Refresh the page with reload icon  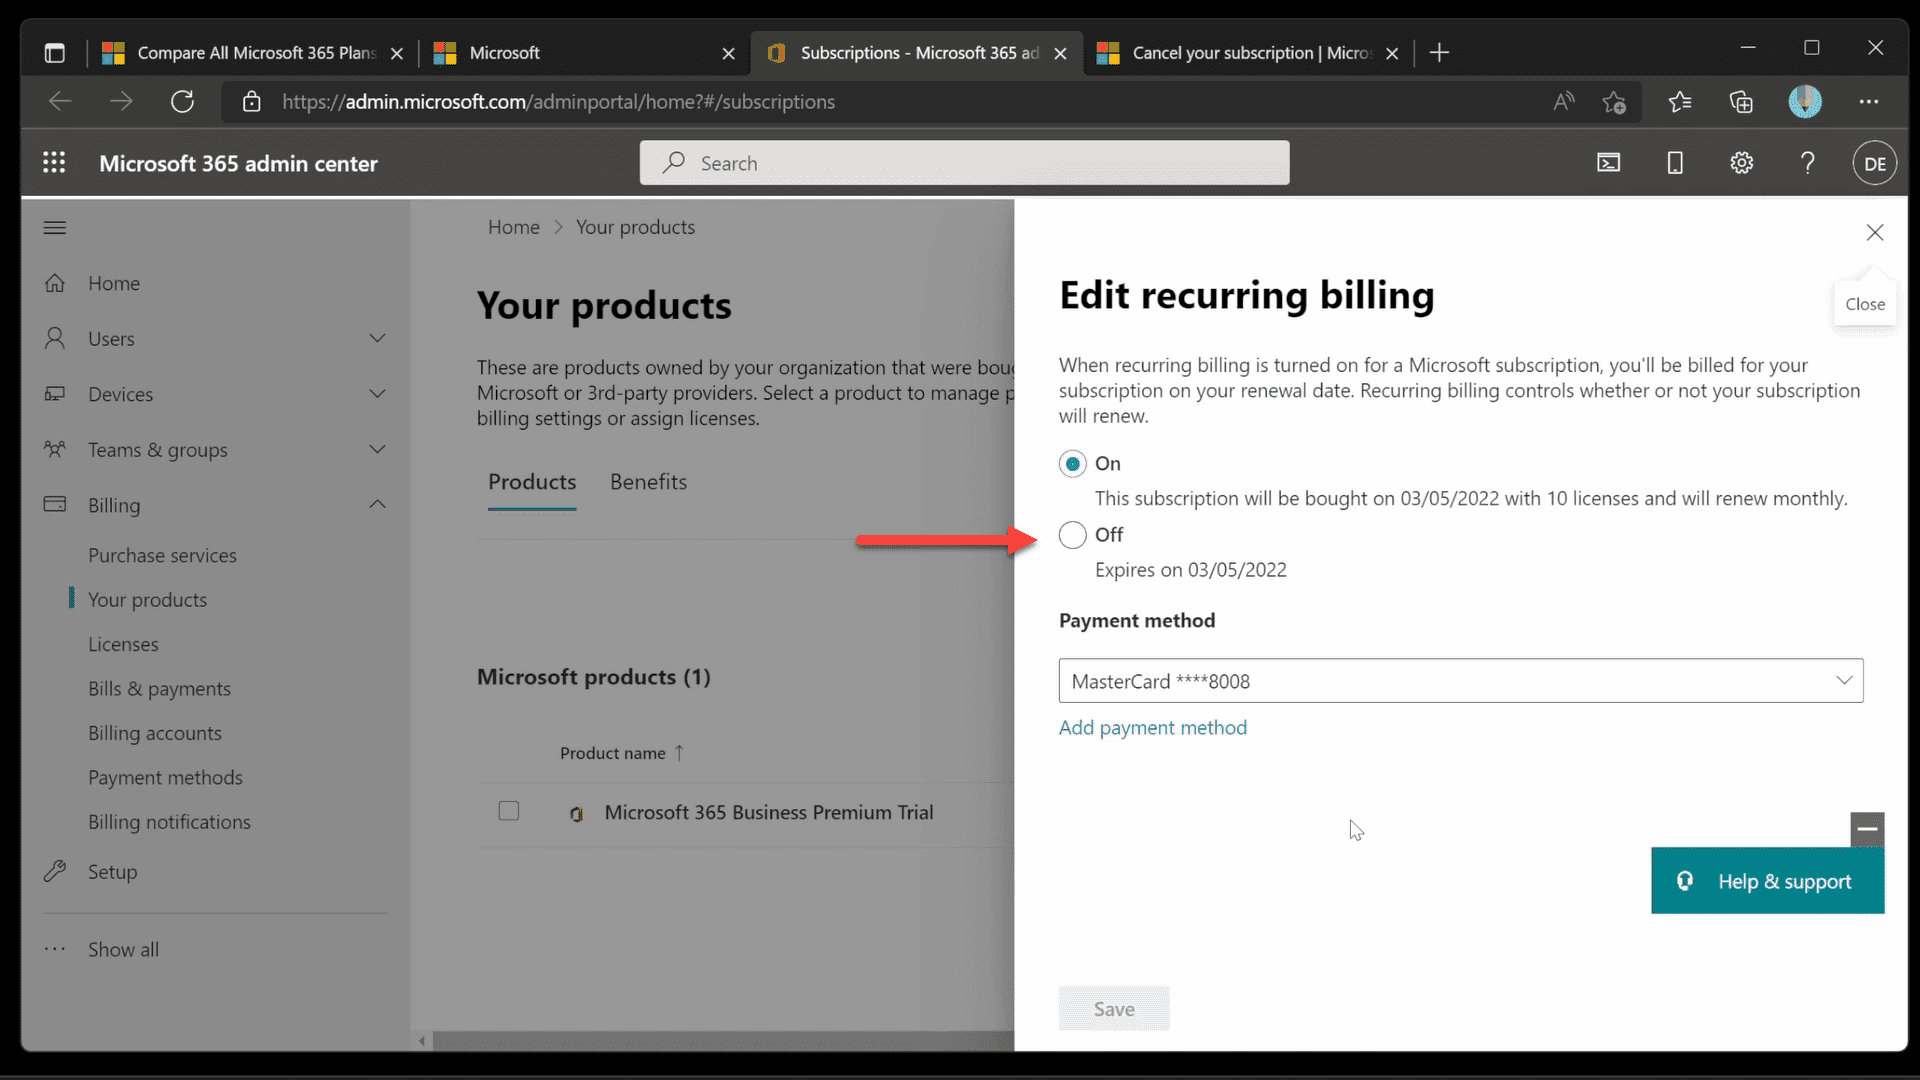point(182,101)
